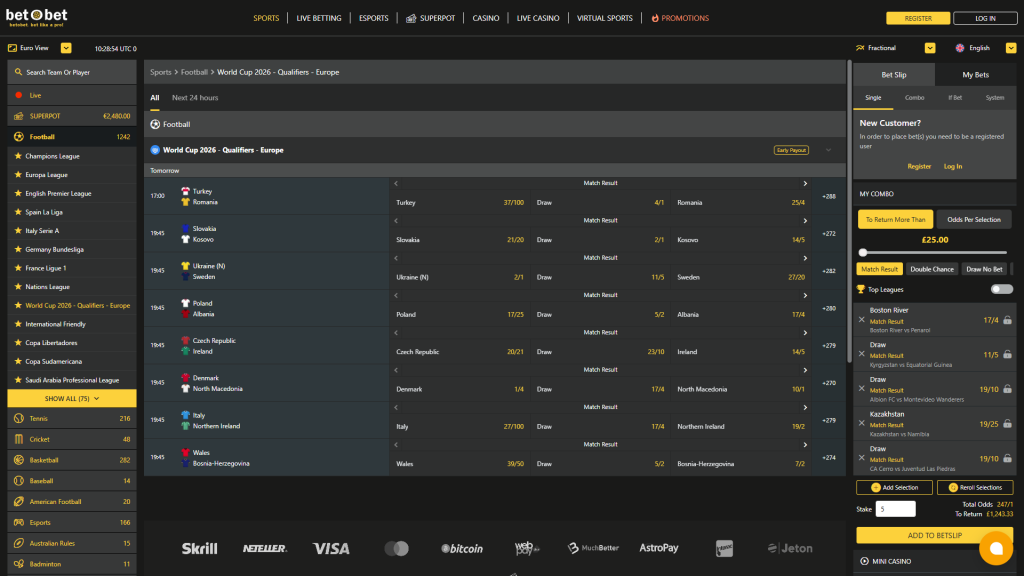1024x576 pixels.
Task: Click ADD TO BETSLIP button
Action: click(935, 536)
